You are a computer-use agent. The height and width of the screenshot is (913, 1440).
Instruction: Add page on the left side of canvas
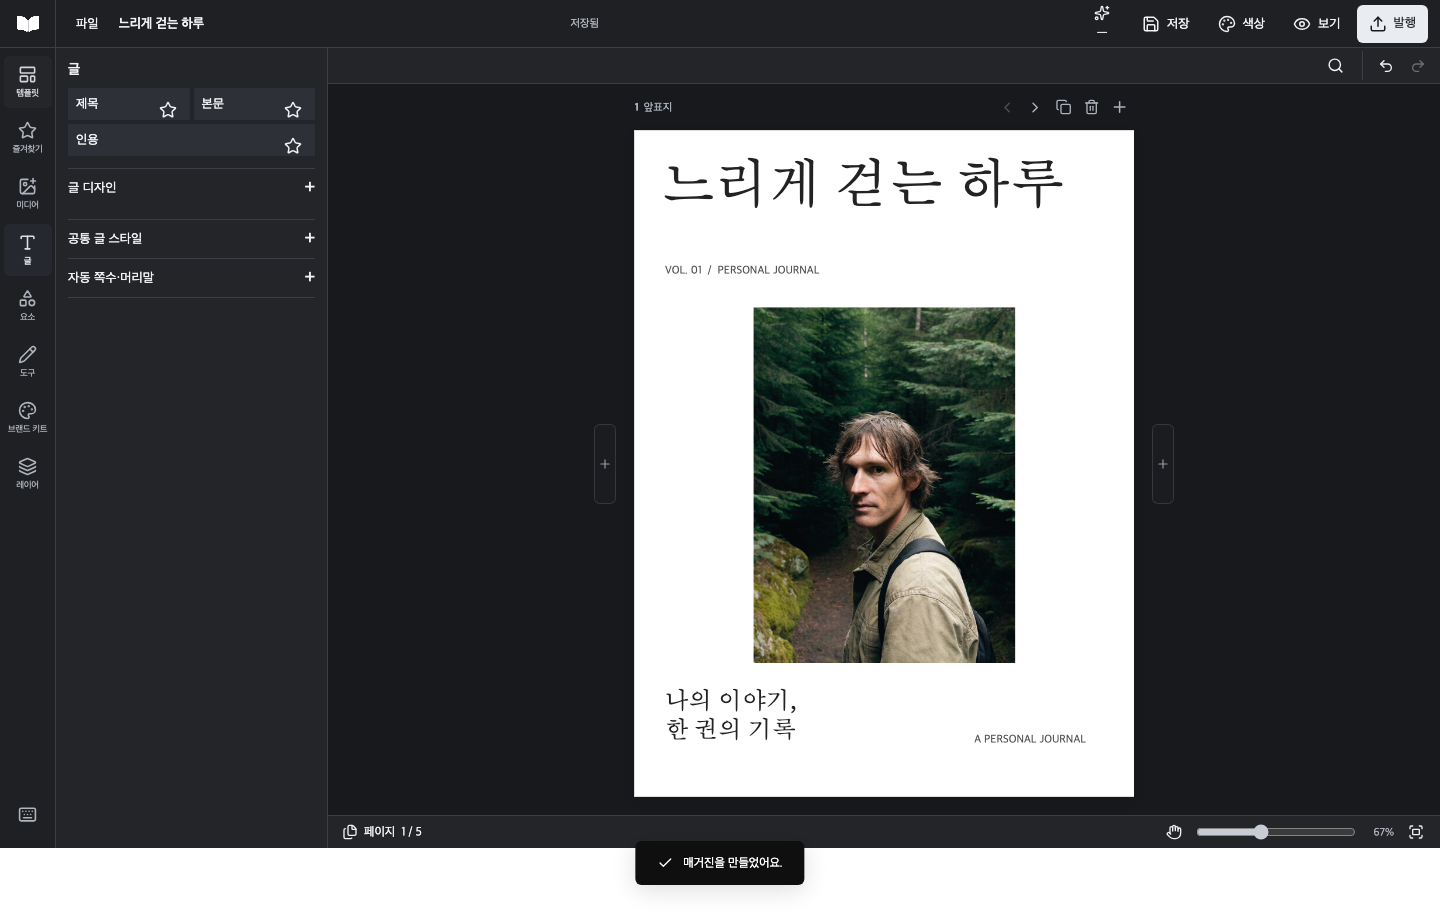(x=605, y=464)
